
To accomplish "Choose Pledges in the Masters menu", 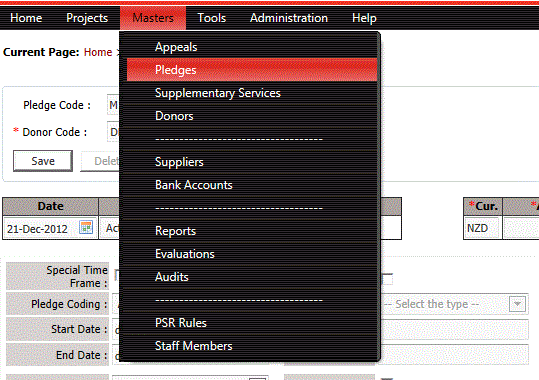I will (252, 70).
